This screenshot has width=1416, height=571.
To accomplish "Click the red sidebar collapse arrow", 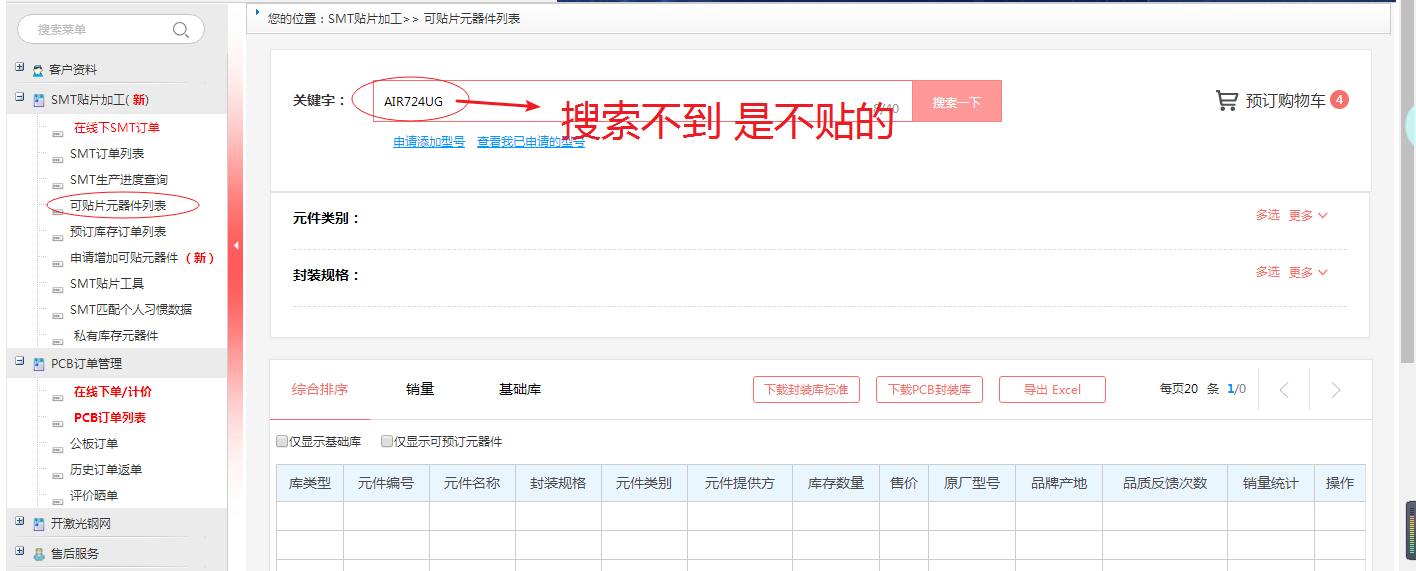I will (236, 245).
